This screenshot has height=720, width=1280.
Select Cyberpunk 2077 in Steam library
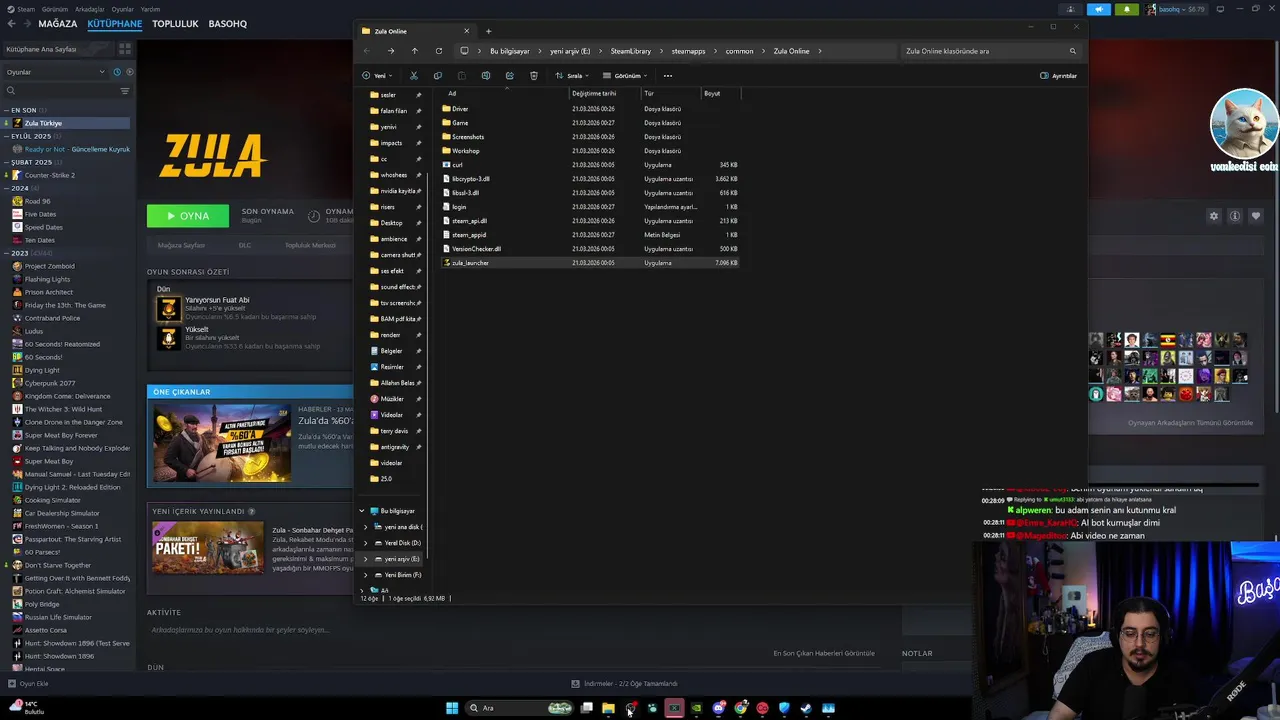pyautogui.click(x=50, y=383)
